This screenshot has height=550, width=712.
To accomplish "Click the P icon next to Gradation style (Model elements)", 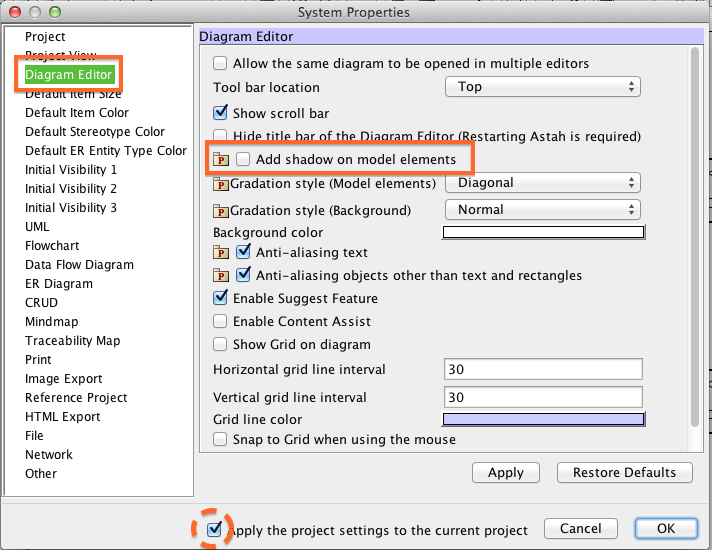I will (x=221, y=184).
